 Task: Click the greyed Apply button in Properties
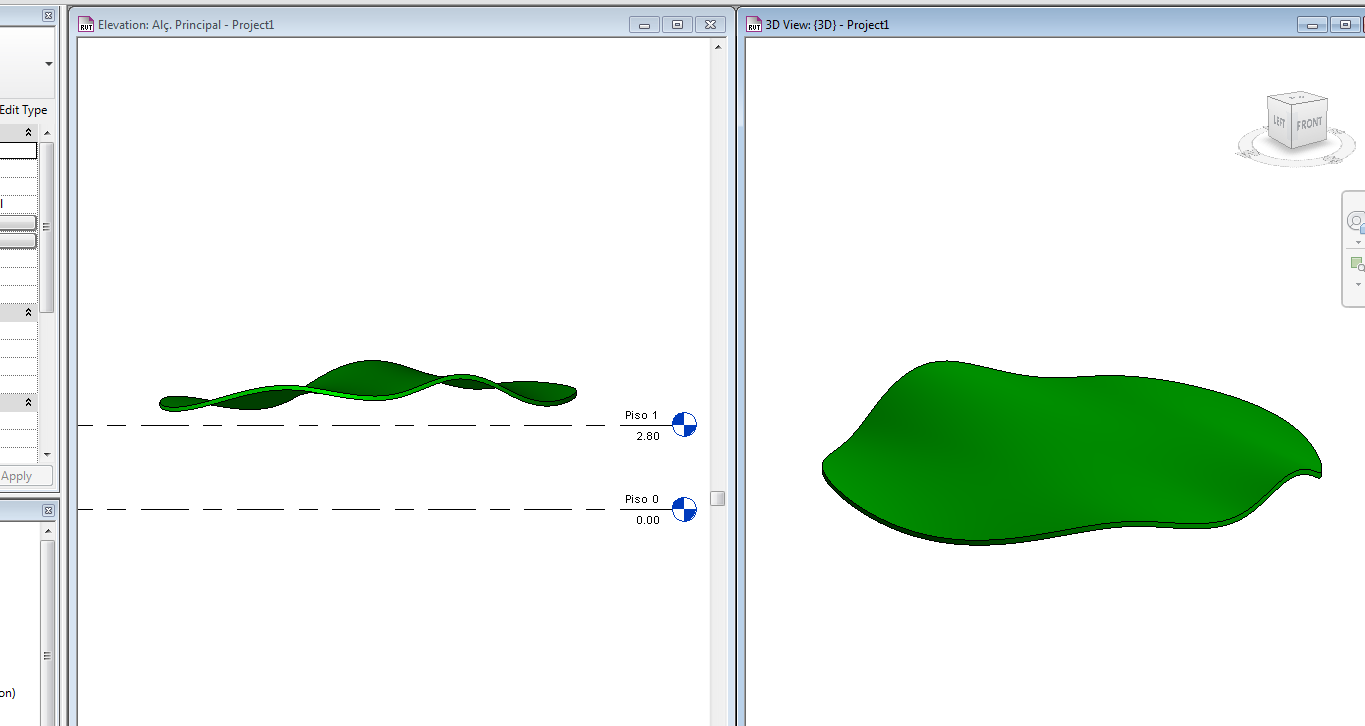pyautogui.click(x=25, y=476)
